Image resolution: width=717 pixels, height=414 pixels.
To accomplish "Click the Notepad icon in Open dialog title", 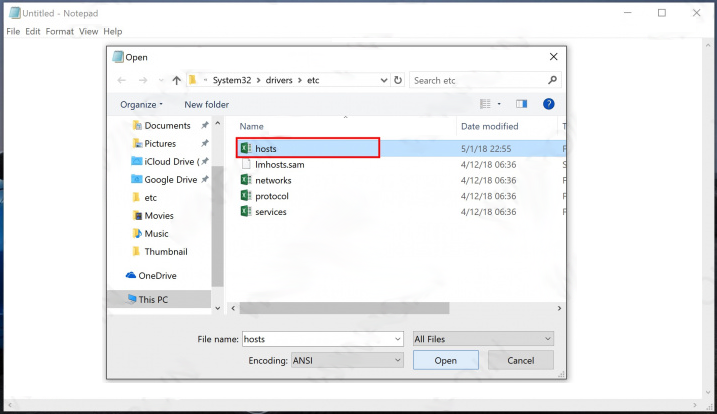I will coord(118,57).
